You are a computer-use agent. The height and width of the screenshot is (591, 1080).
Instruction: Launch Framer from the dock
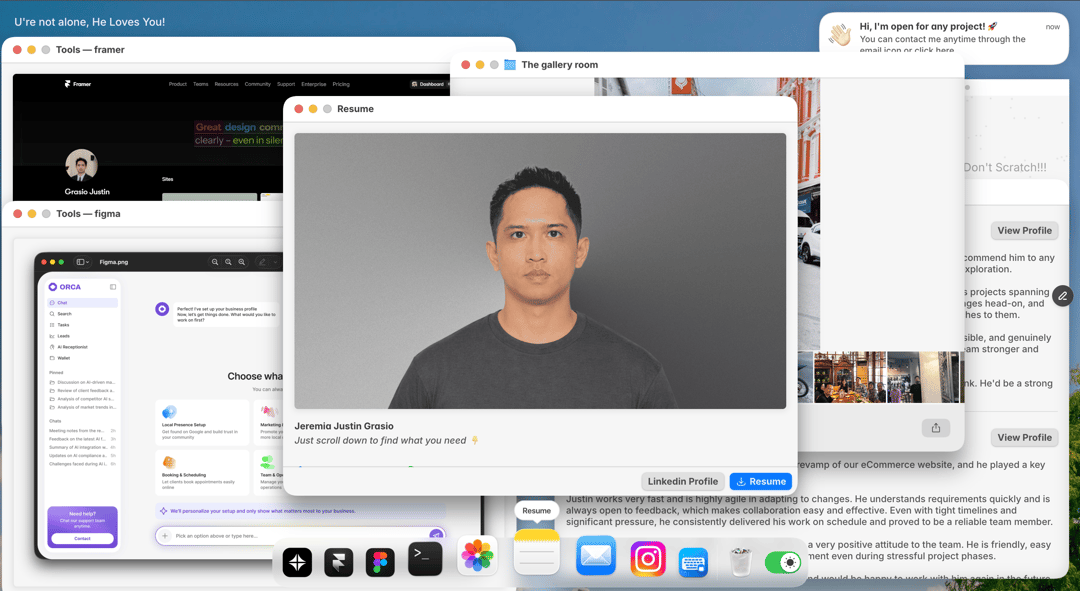pyautogui.click(x=338, y=562)
